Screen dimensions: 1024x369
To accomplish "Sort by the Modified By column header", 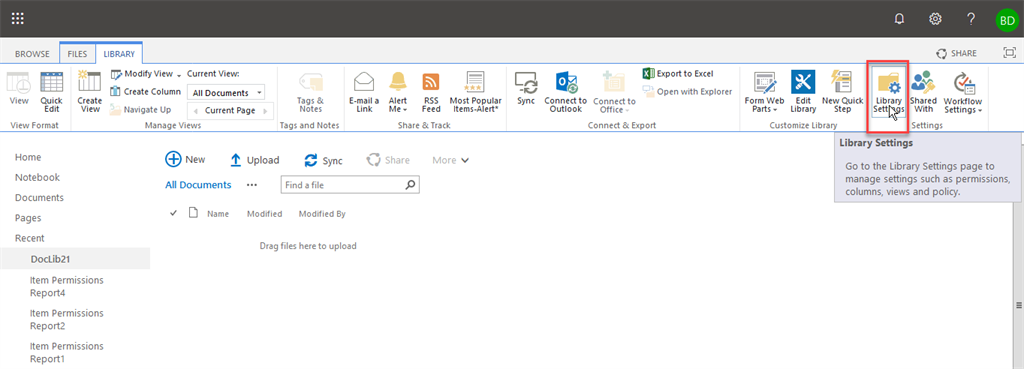I will [x=322, y=214].
